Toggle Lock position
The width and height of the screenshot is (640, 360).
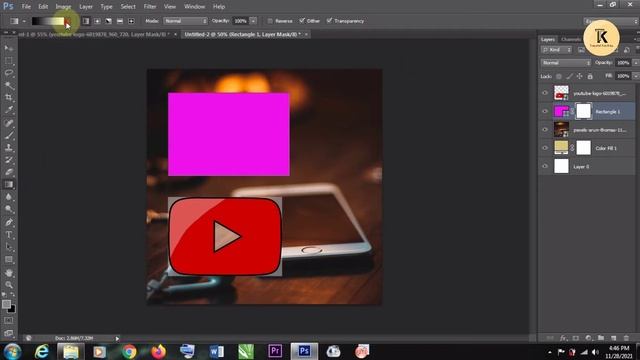pos(579,76)
